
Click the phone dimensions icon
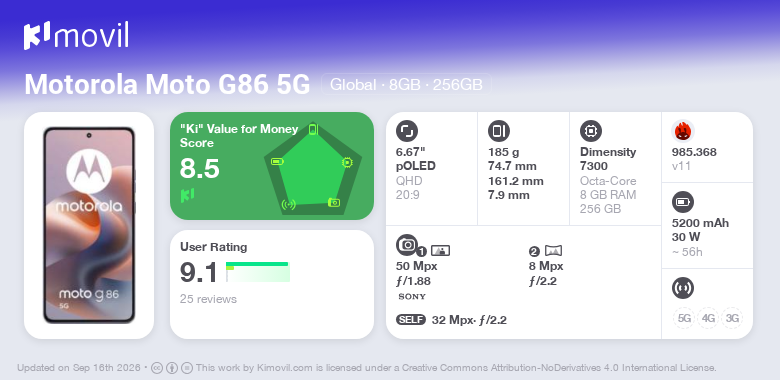[x=498, y=131]
